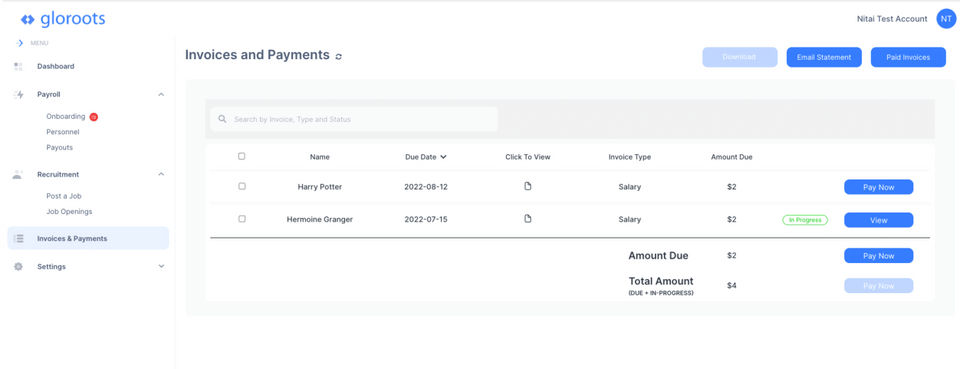The image size is (960, 369).
Task: Expand the Settings section chevron
Action: point(161,267)
